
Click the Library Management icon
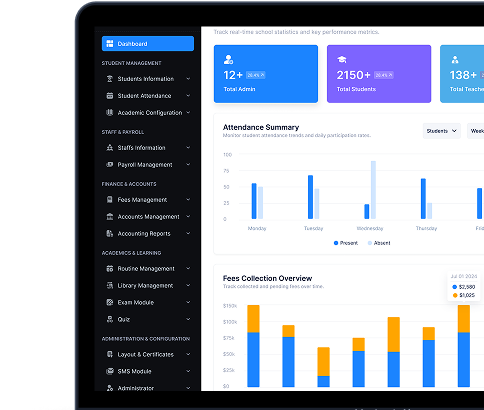tap(110, 285)
